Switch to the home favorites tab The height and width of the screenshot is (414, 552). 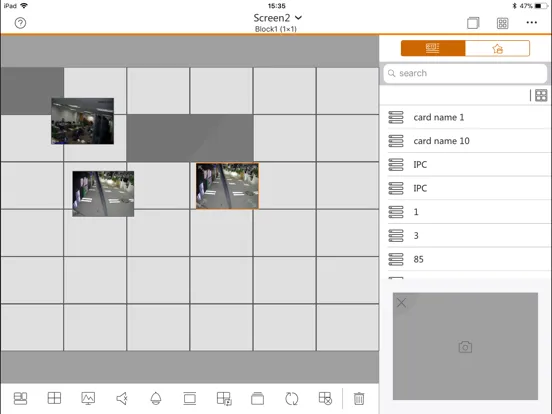[x=497, y=48]
